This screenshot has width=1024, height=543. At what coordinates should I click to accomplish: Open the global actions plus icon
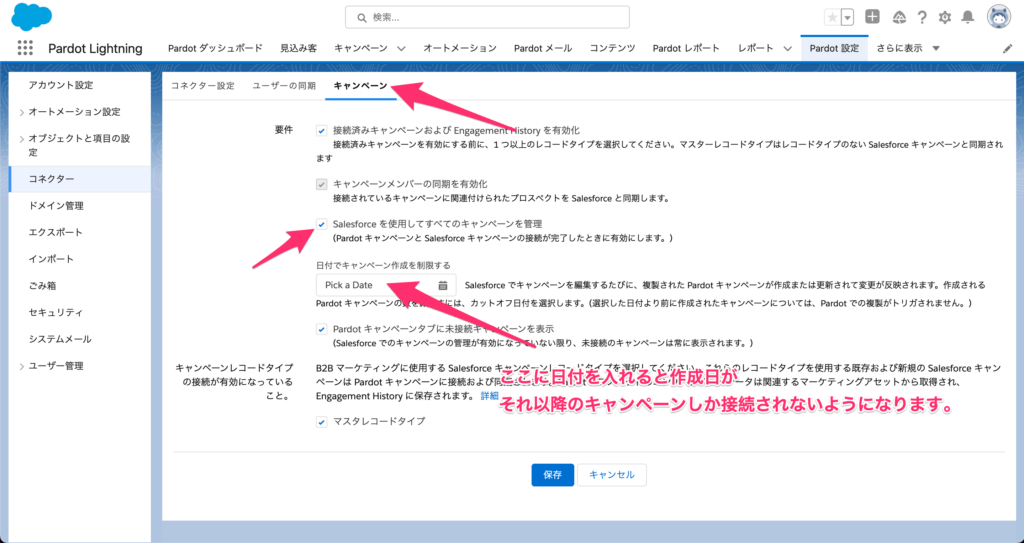872,17
